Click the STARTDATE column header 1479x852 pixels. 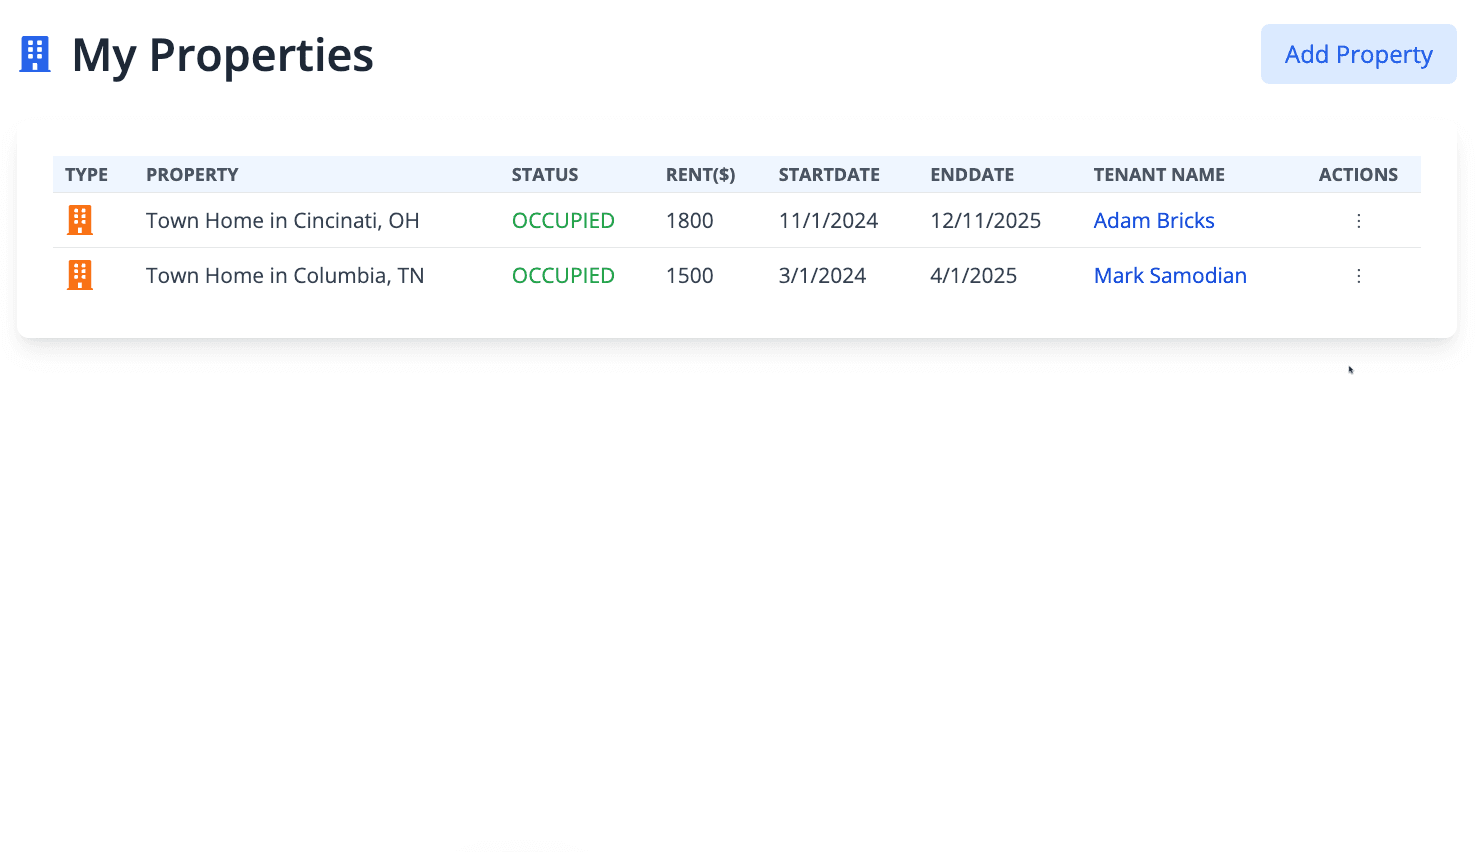click(x=829, y=175)
